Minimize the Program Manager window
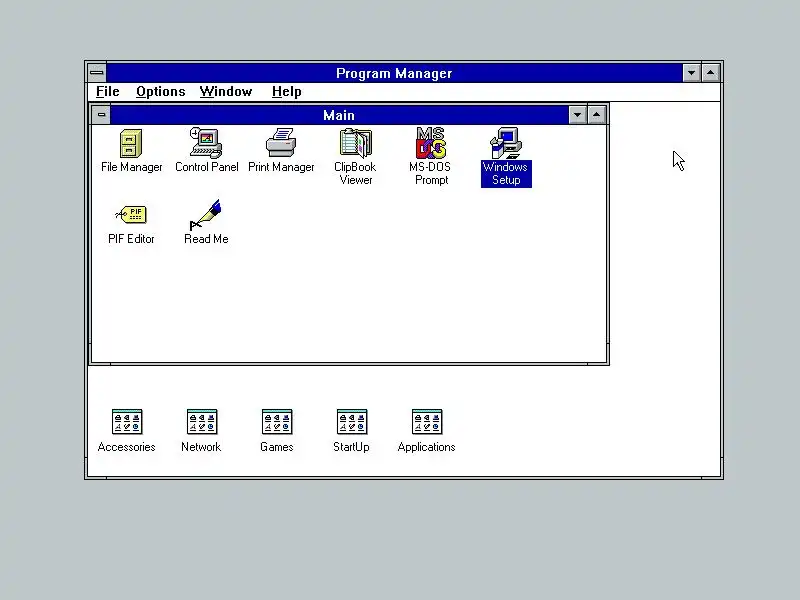The height and width of the screenshot is (600, 800). point(691,73)
